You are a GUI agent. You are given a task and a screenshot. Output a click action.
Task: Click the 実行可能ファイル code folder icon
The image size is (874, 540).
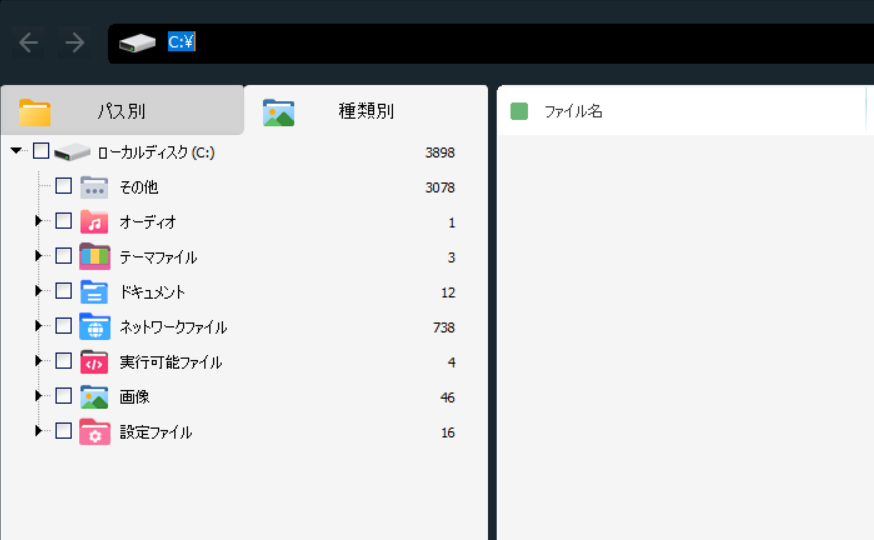94,362
